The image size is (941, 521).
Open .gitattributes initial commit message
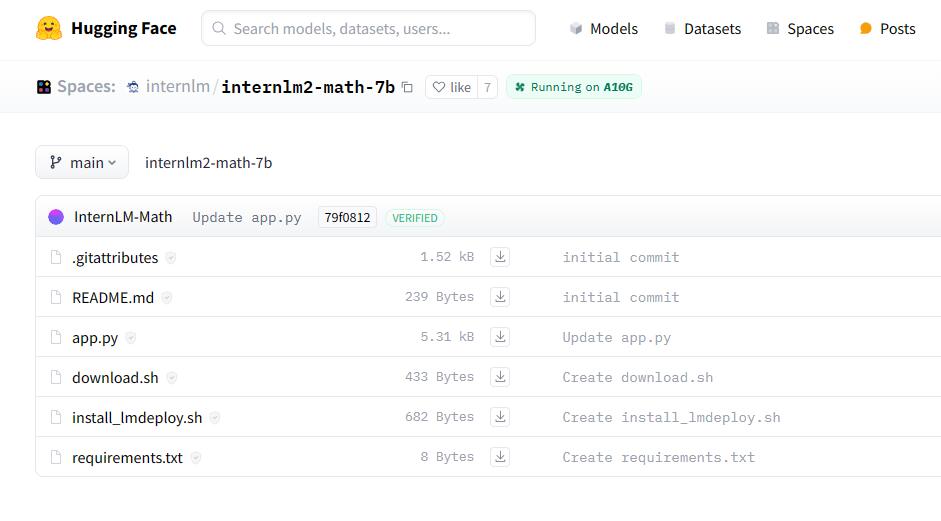click(x=621, y=257)
